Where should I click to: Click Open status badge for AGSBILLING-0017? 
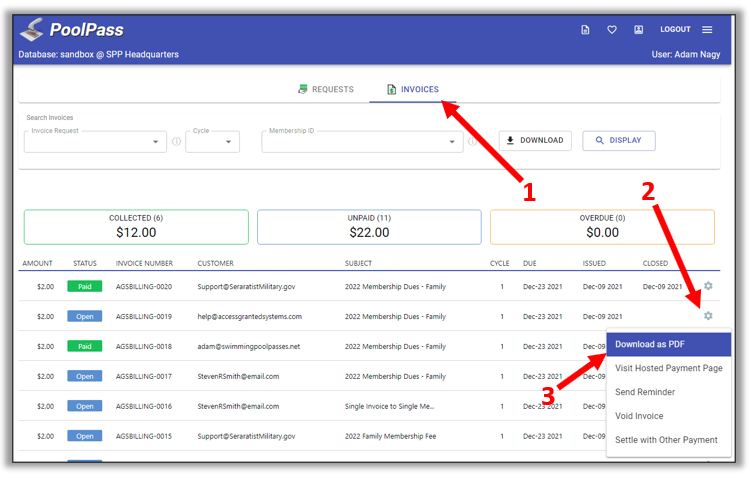tap(85, 376)
